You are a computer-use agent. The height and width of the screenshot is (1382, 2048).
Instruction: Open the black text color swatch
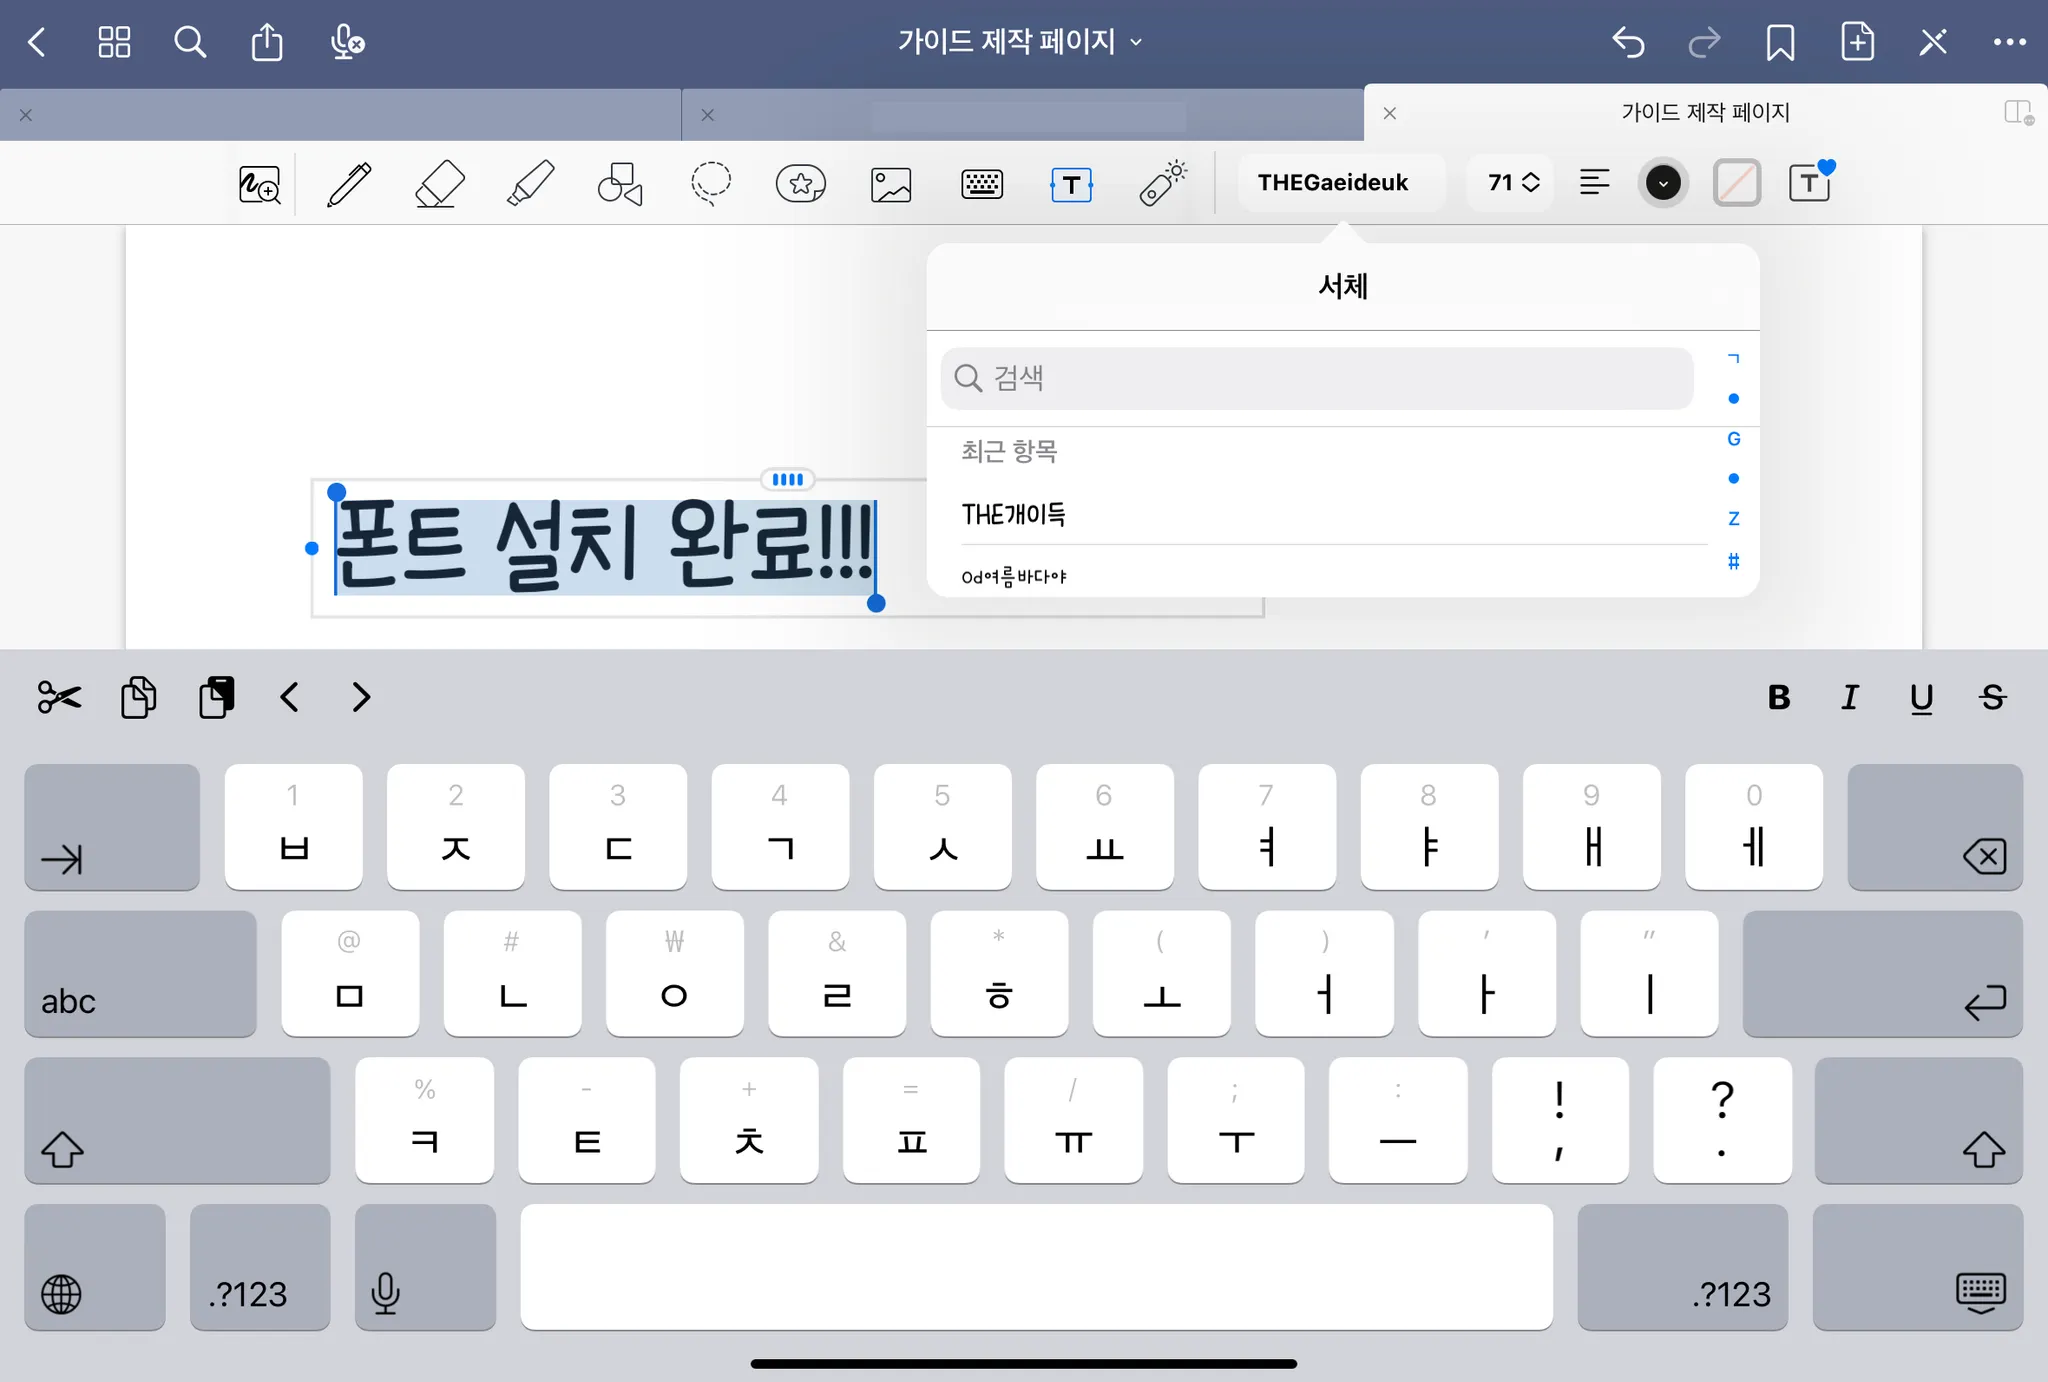(x=1662, y=183)
